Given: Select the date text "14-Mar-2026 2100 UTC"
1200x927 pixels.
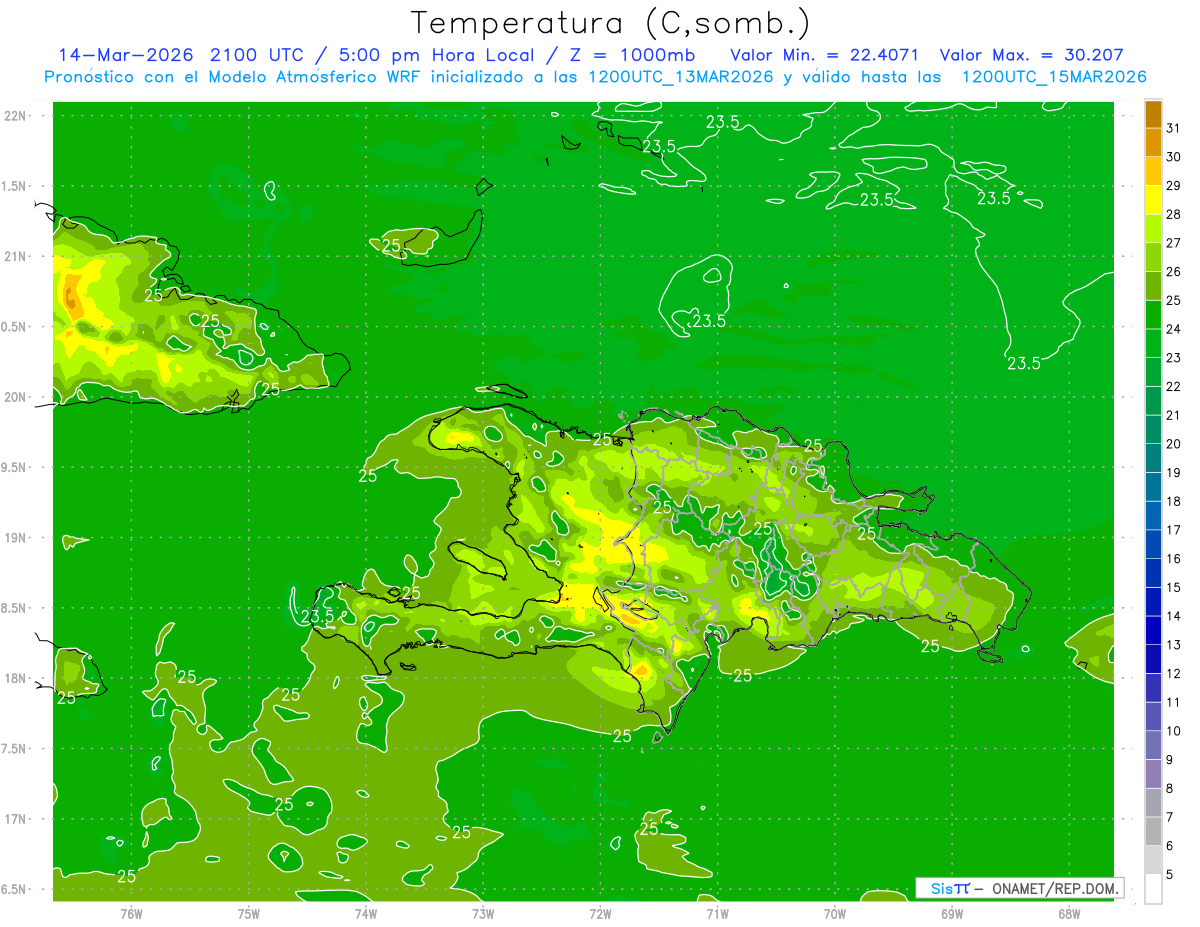Looking at the screenshot, I should 181,55.
